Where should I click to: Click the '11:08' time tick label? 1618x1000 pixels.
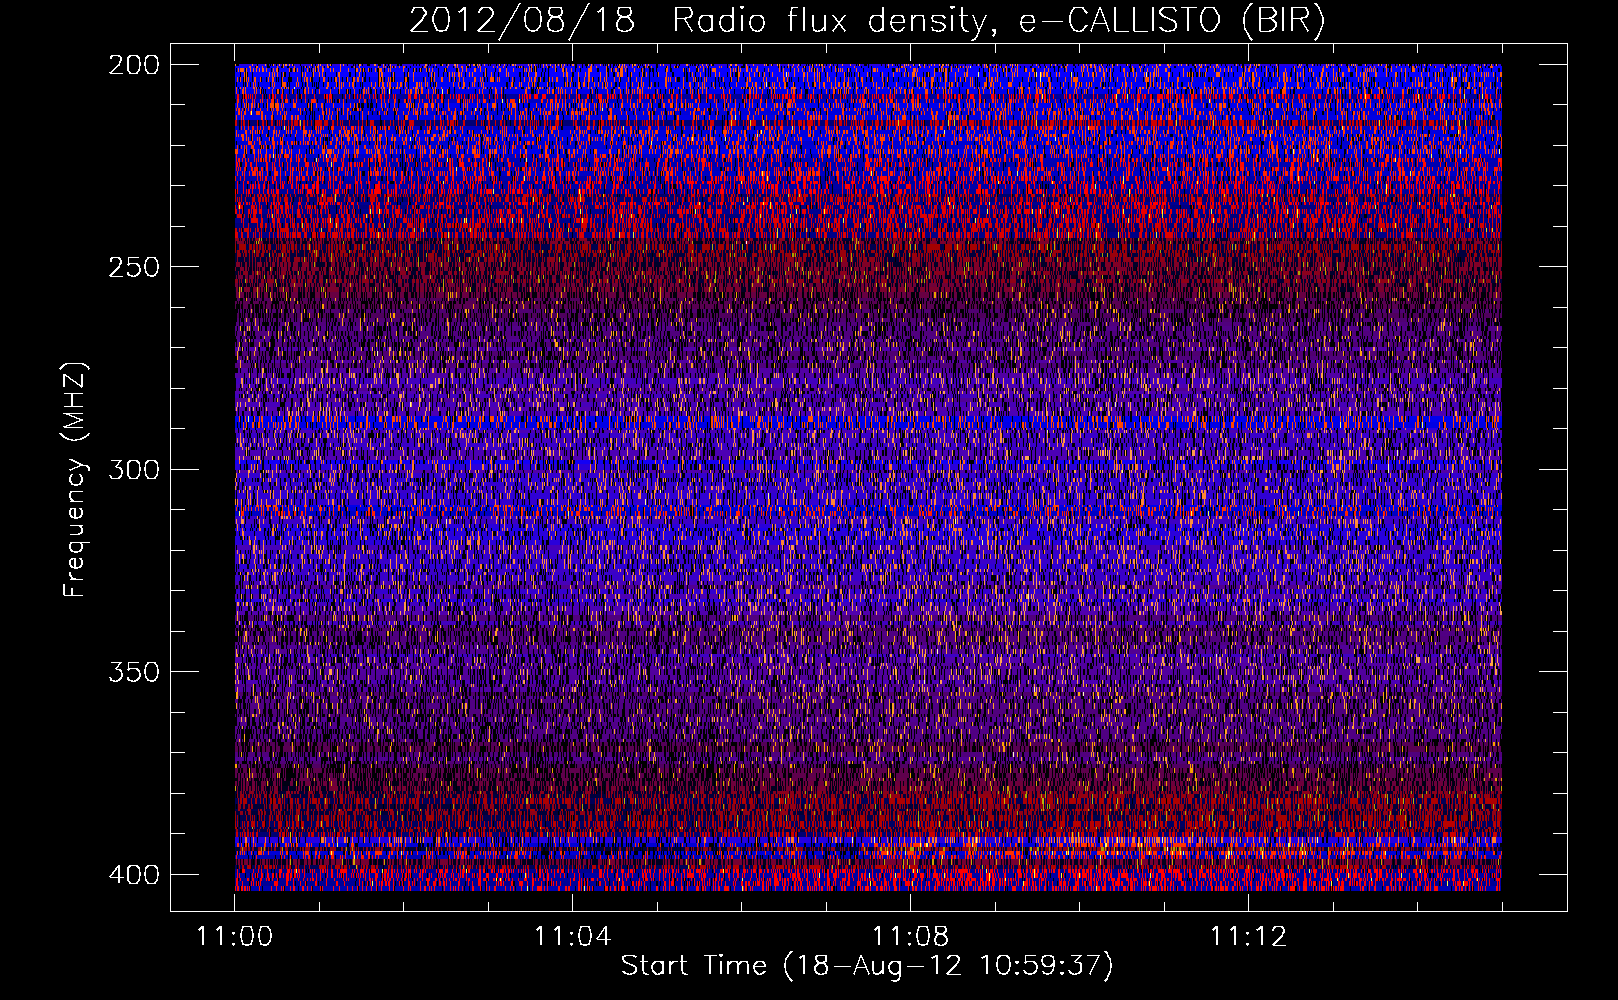click(x=910, y=936)
